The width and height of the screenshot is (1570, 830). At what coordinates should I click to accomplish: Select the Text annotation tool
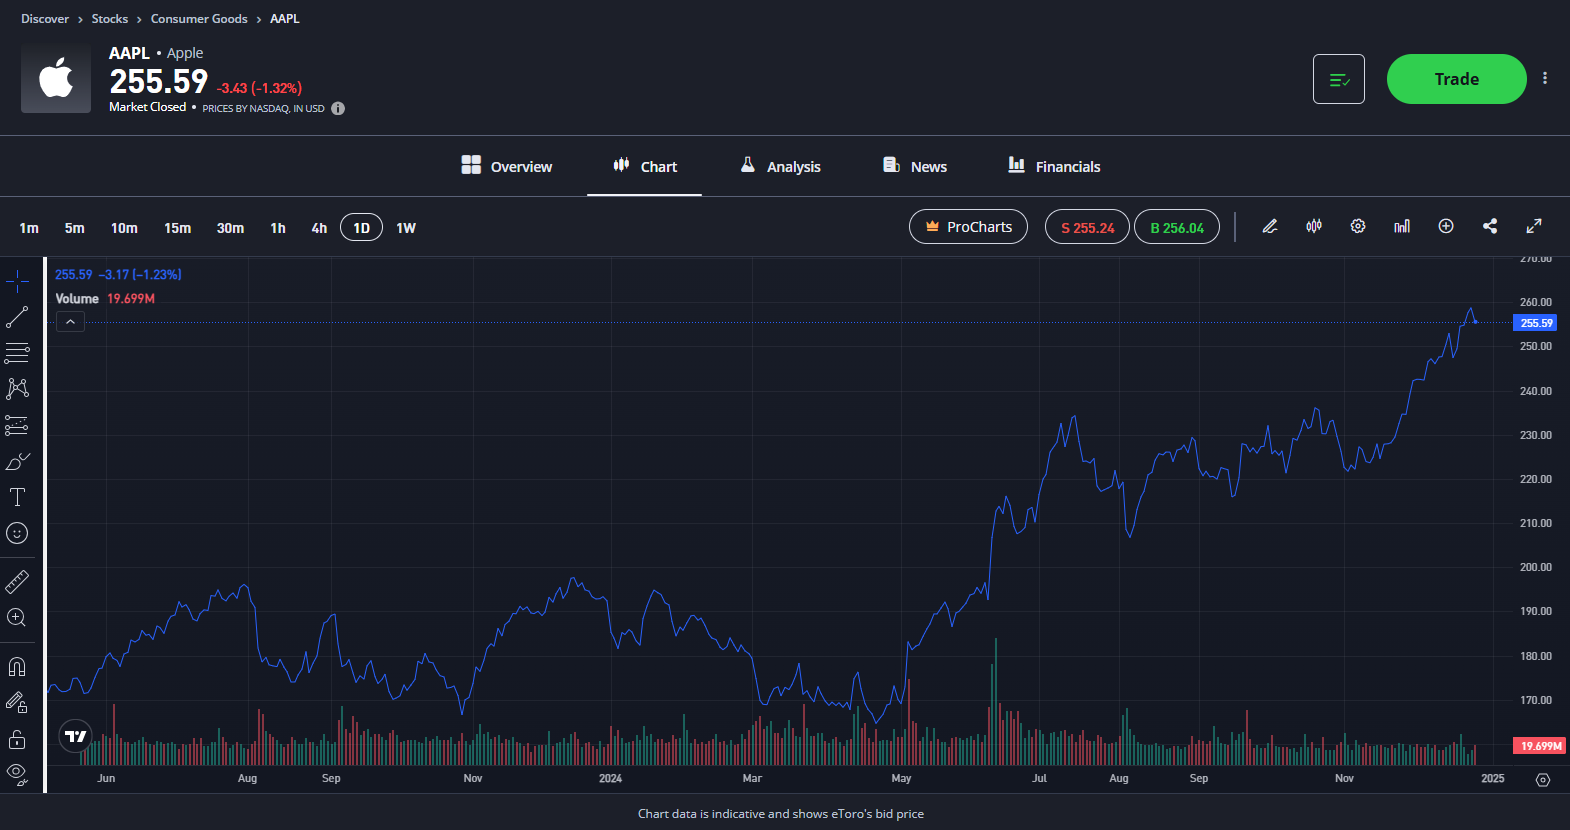click(x=17, y=497)
